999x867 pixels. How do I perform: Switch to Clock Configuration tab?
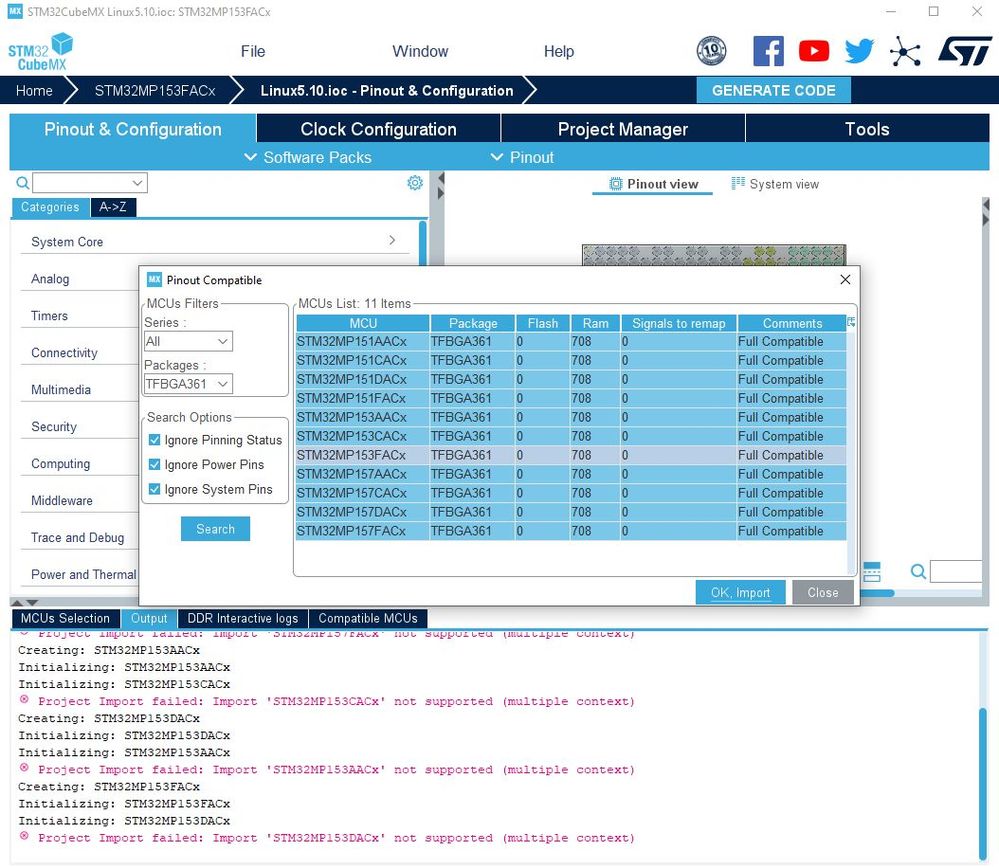[378, 129]
